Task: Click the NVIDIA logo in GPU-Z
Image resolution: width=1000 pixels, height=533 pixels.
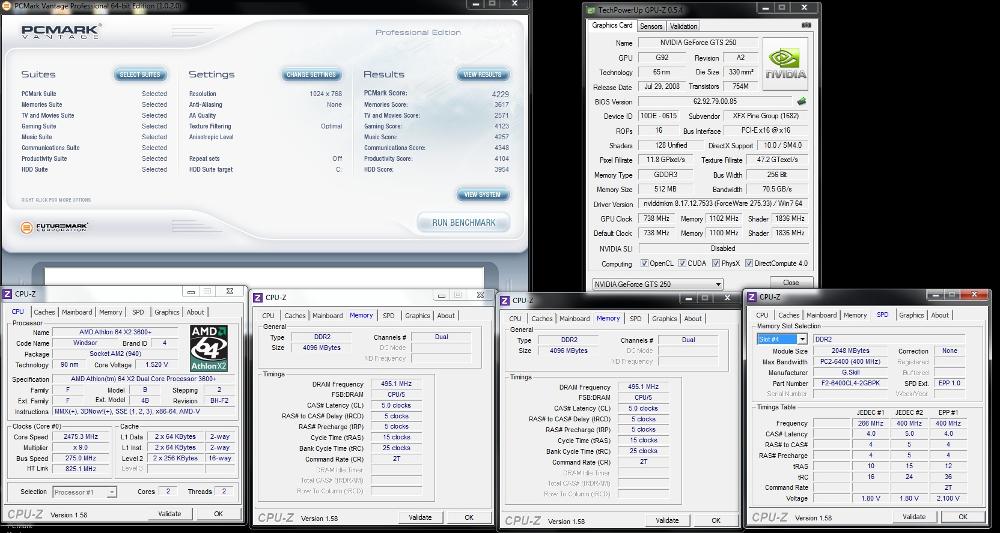Action: [x=785, y=64]
